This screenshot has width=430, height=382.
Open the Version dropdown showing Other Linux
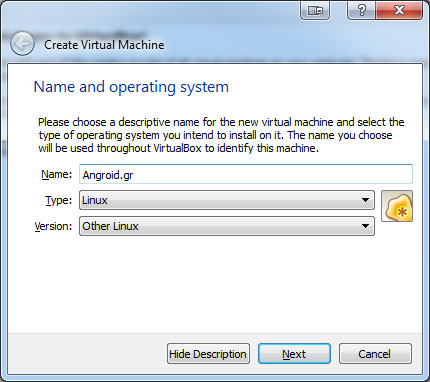pos(227,226)
